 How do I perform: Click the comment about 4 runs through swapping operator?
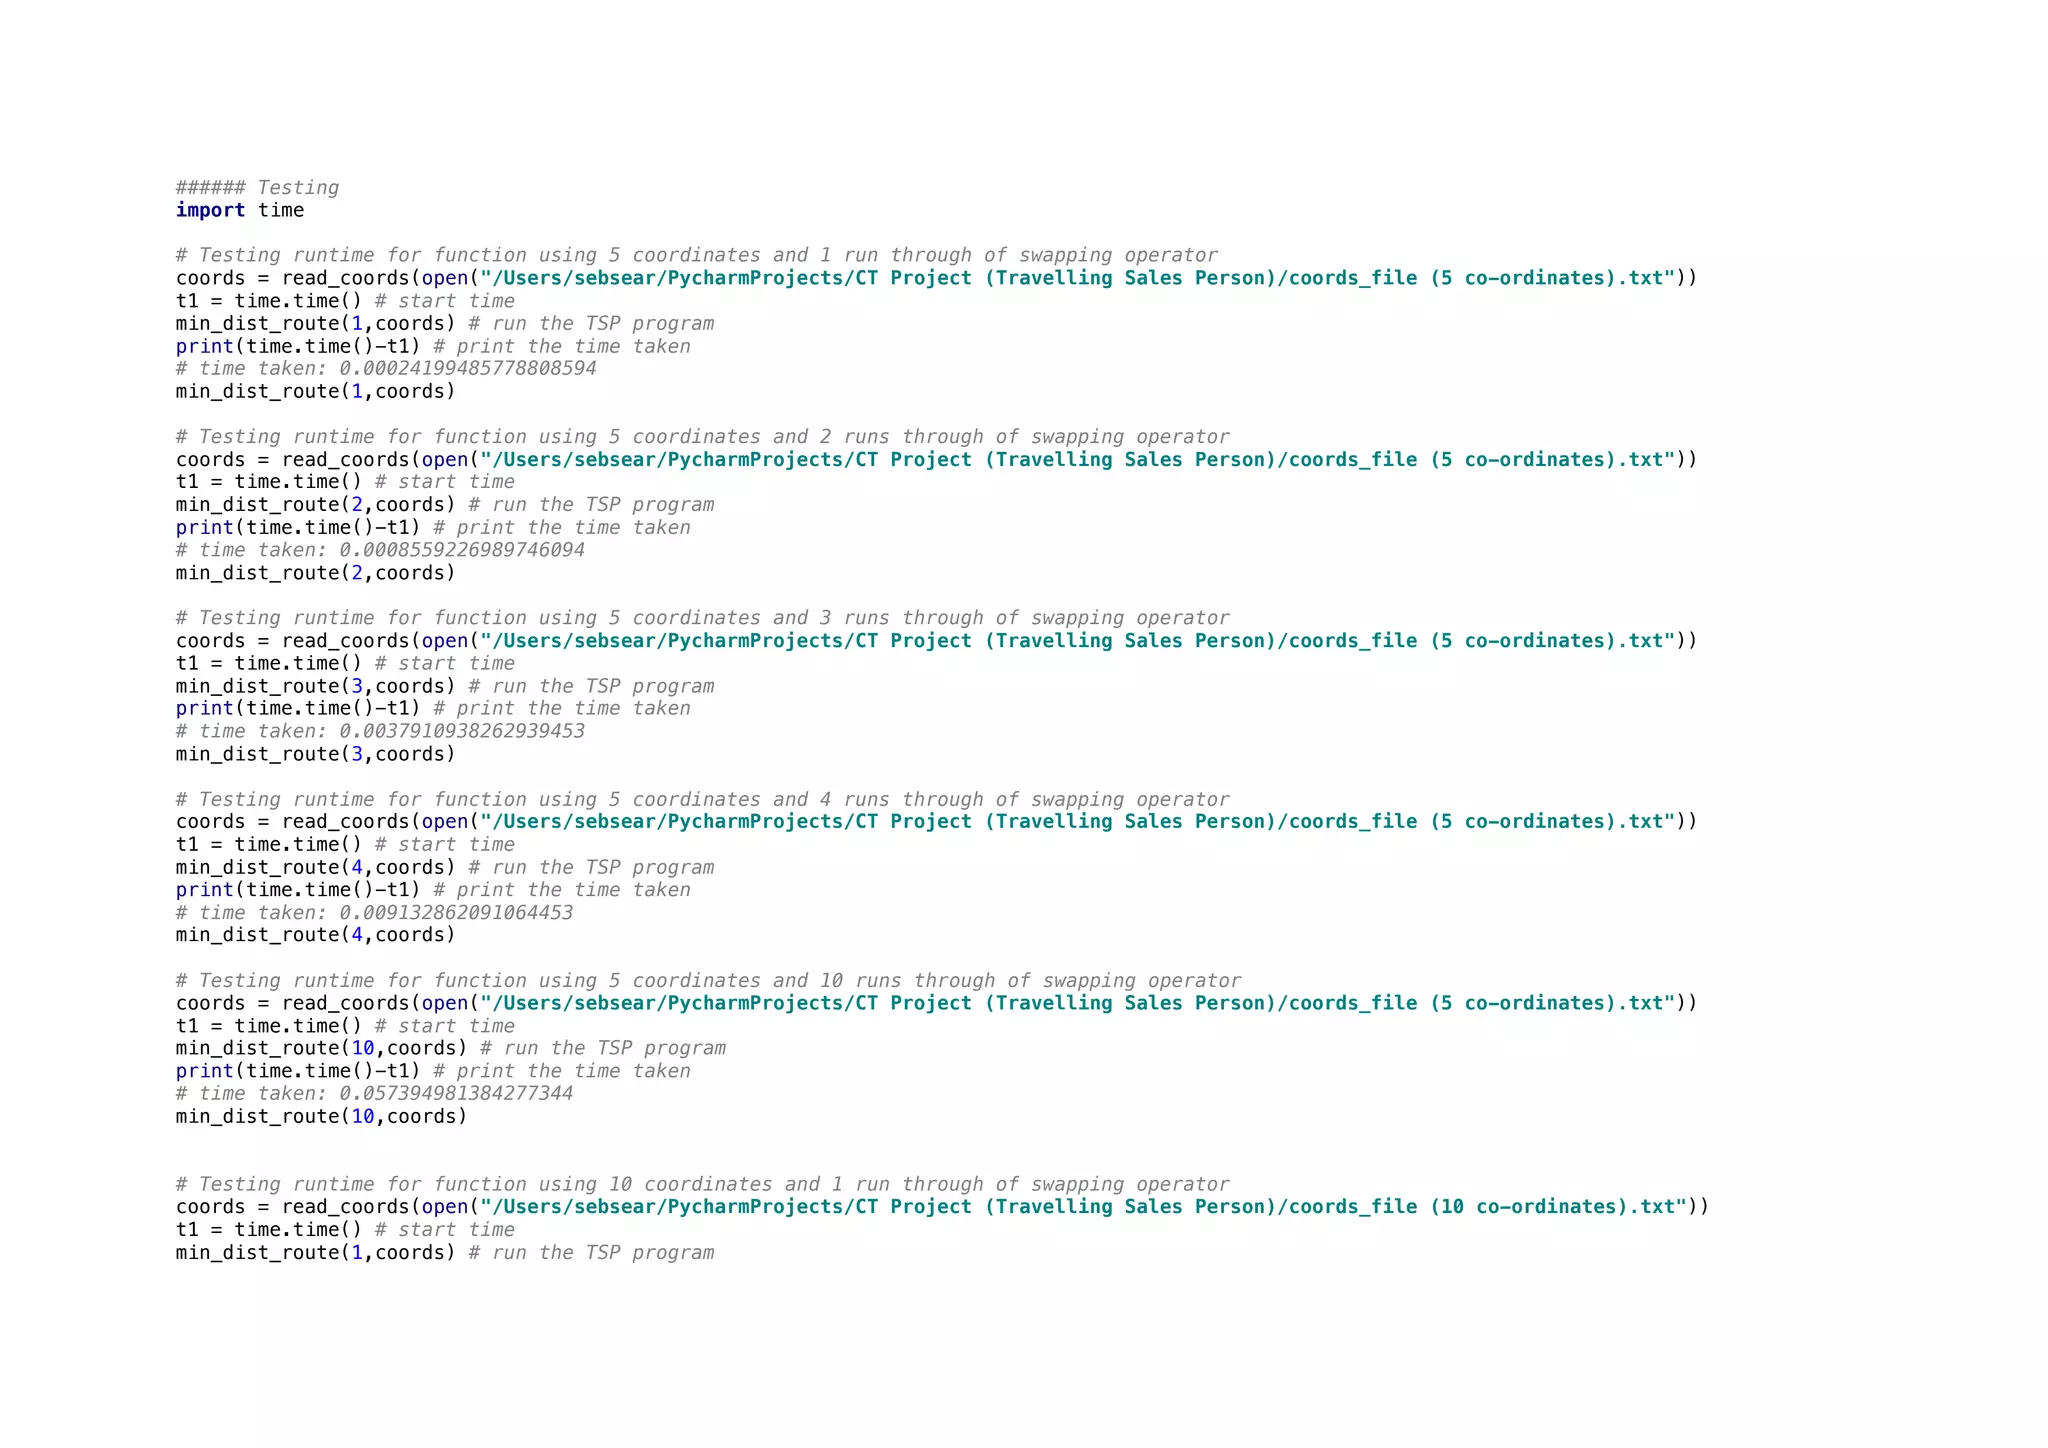pyautogui.click(x=702, y=799)
